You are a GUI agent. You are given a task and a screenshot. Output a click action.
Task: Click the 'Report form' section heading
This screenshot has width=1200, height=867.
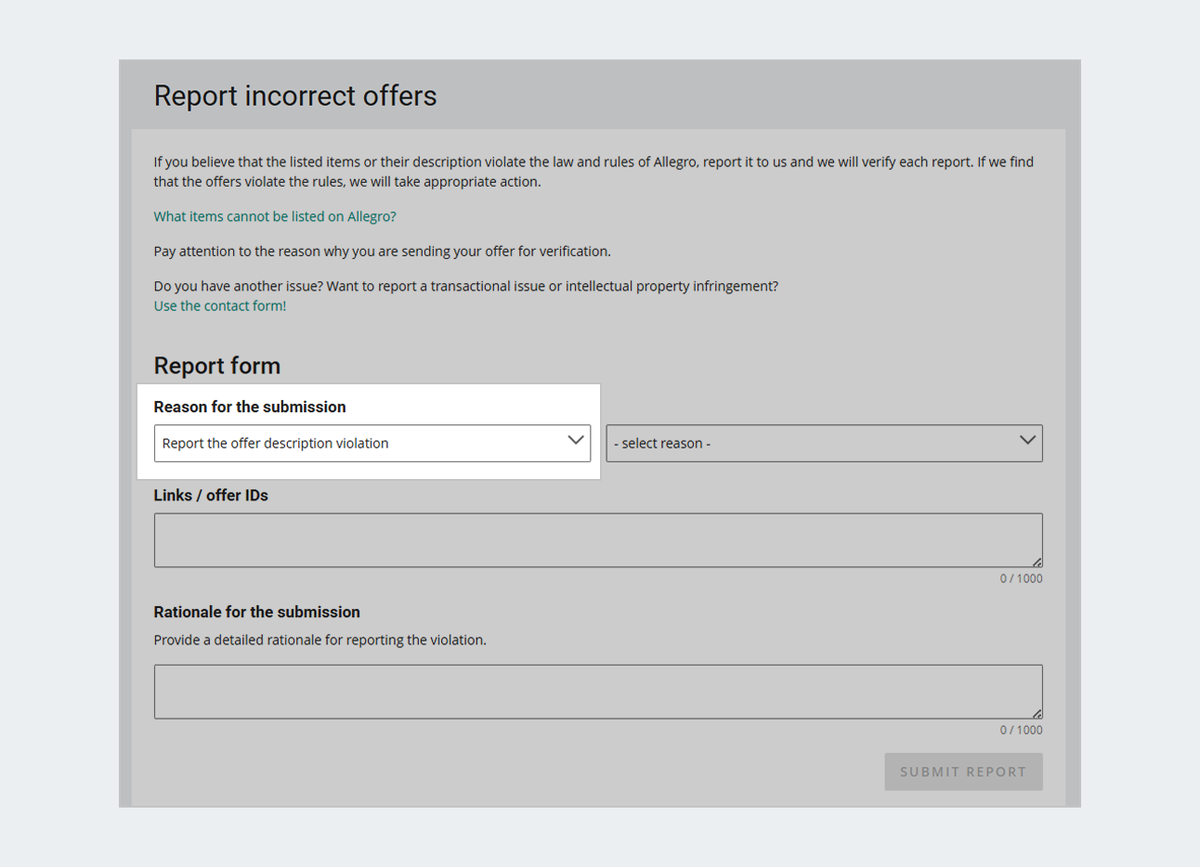tap(217, 366)
